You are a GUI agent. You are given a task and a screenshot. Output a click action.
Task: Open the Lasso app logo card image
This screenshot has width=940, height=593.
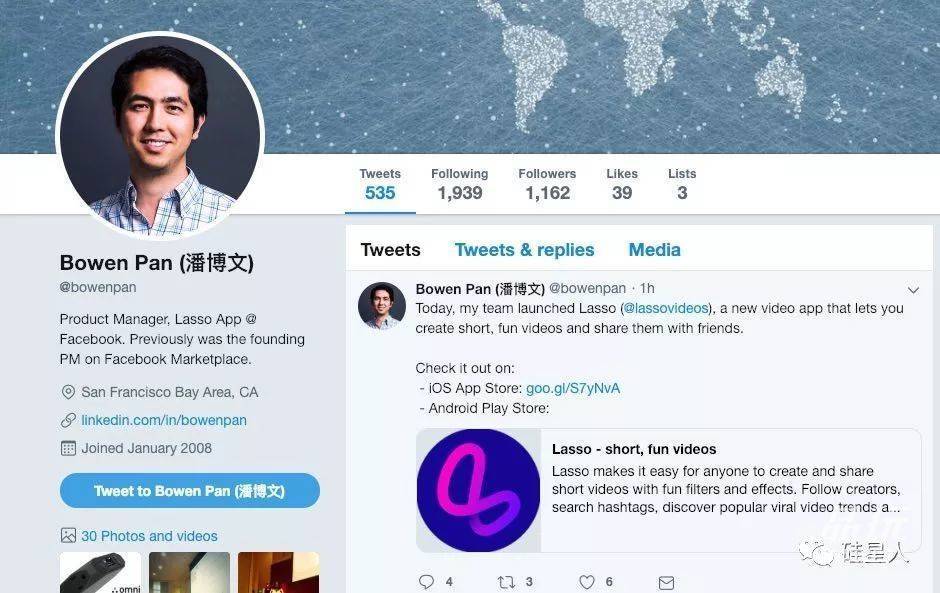(x=478, y=490)
